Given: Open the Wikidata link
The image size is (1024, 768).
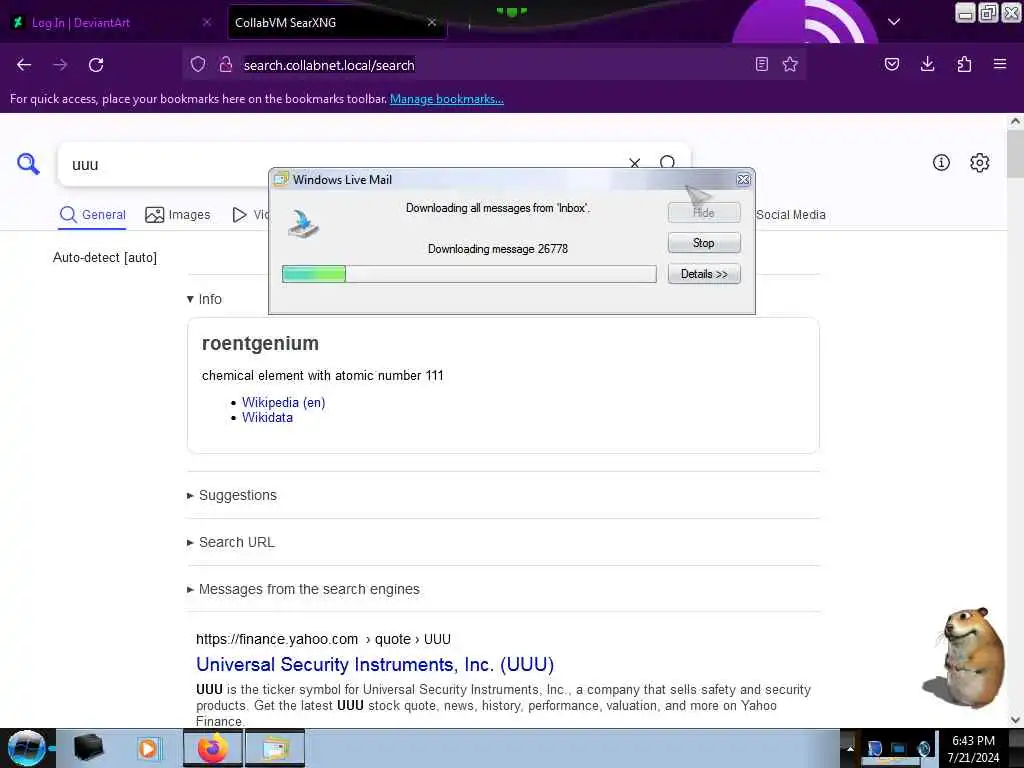Looking at the screenshot, I should tap(267, 418).
